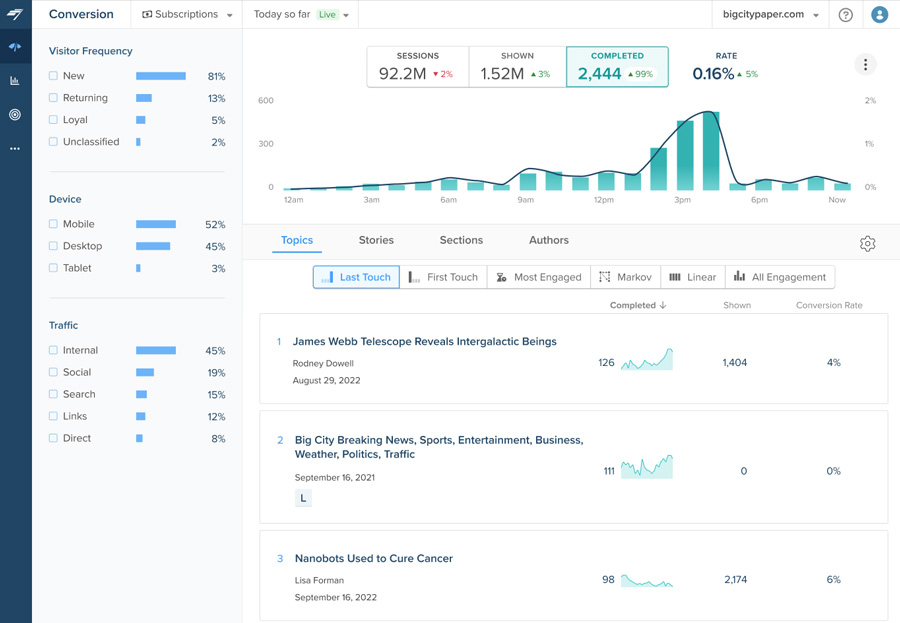
Task: Click the Chartbeat logo in sidebar
Action: pos(15,14)
